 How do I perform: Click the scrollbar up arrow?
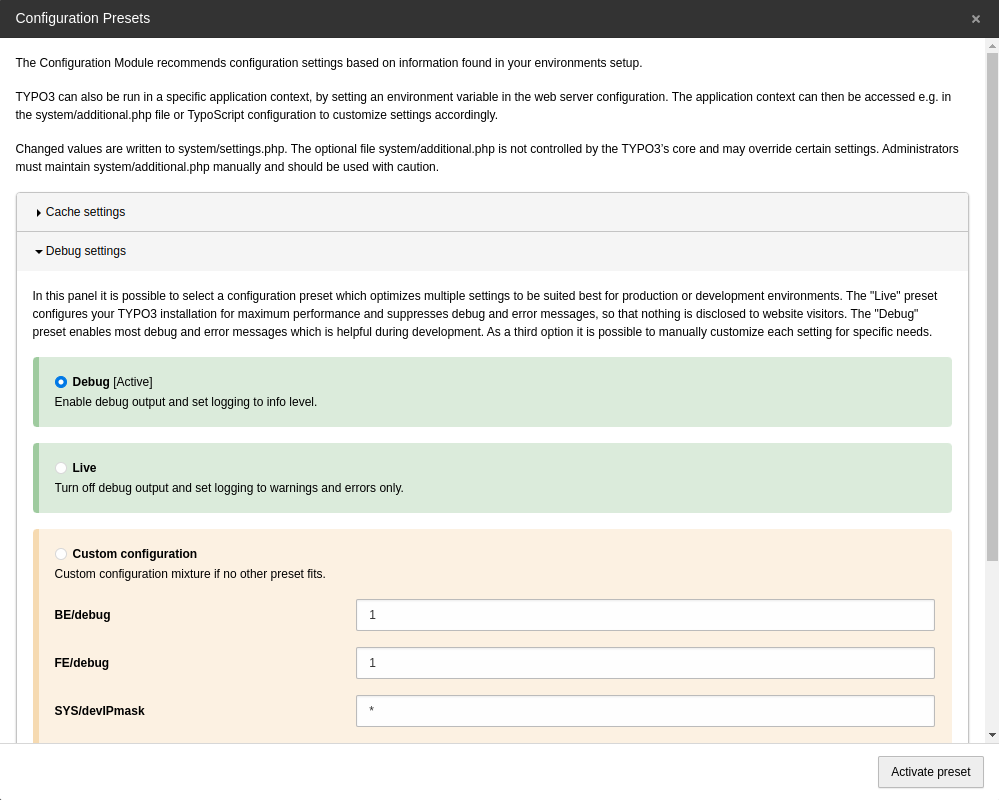[x=992, y=46]
